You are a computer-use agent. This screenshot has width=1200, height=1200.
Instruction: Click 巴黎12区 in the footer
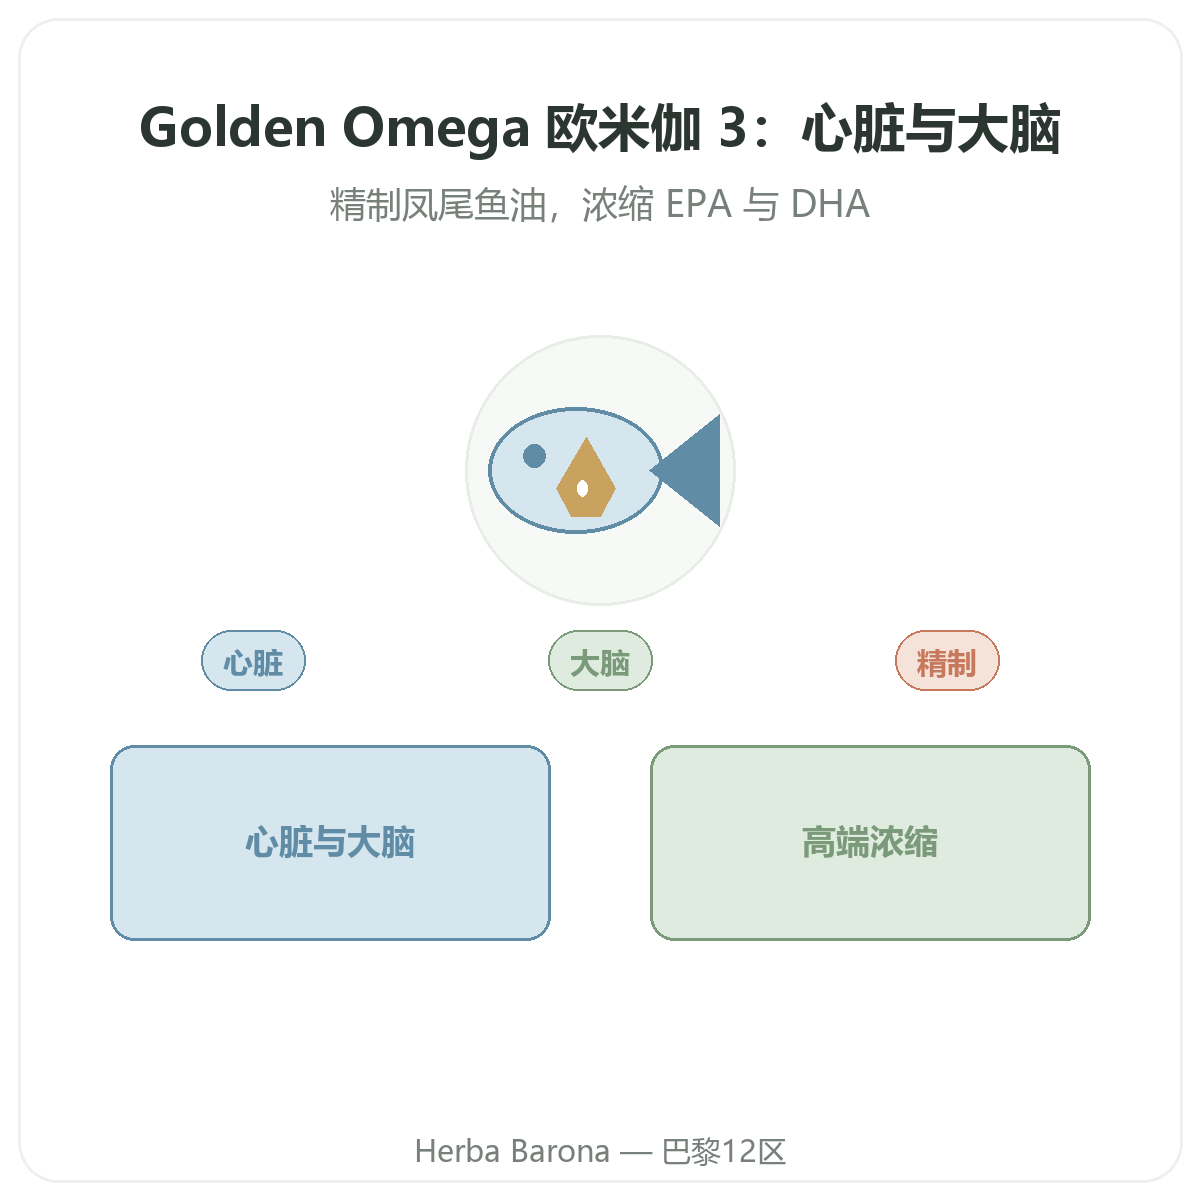724,1151
